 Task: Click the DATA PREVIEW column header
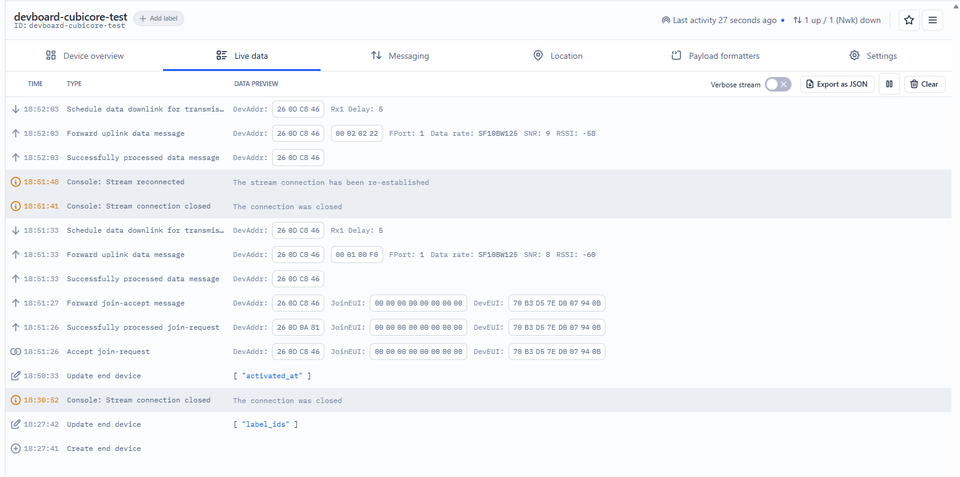coord(256,84)
